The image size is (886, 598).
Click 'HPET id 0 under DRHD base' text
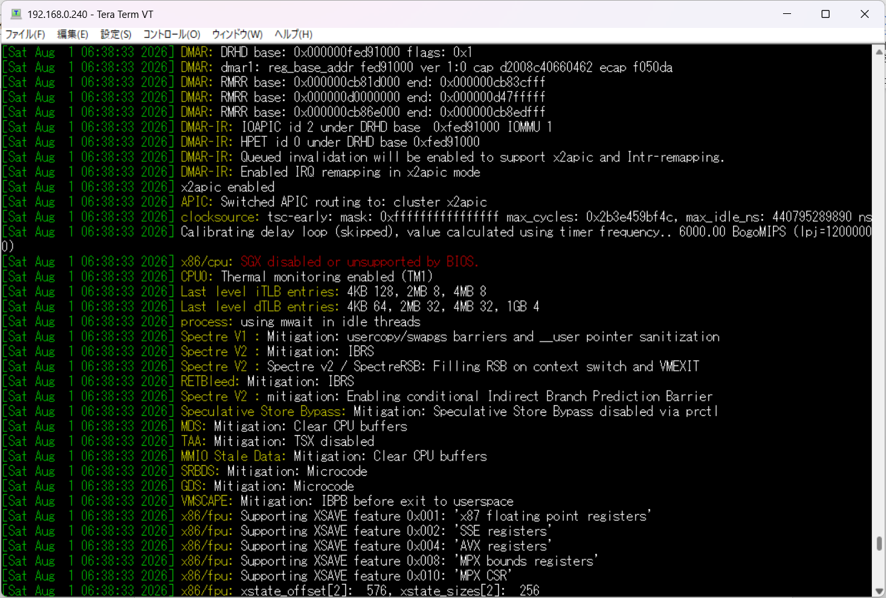pyautogui.click(x=324, y=142)
